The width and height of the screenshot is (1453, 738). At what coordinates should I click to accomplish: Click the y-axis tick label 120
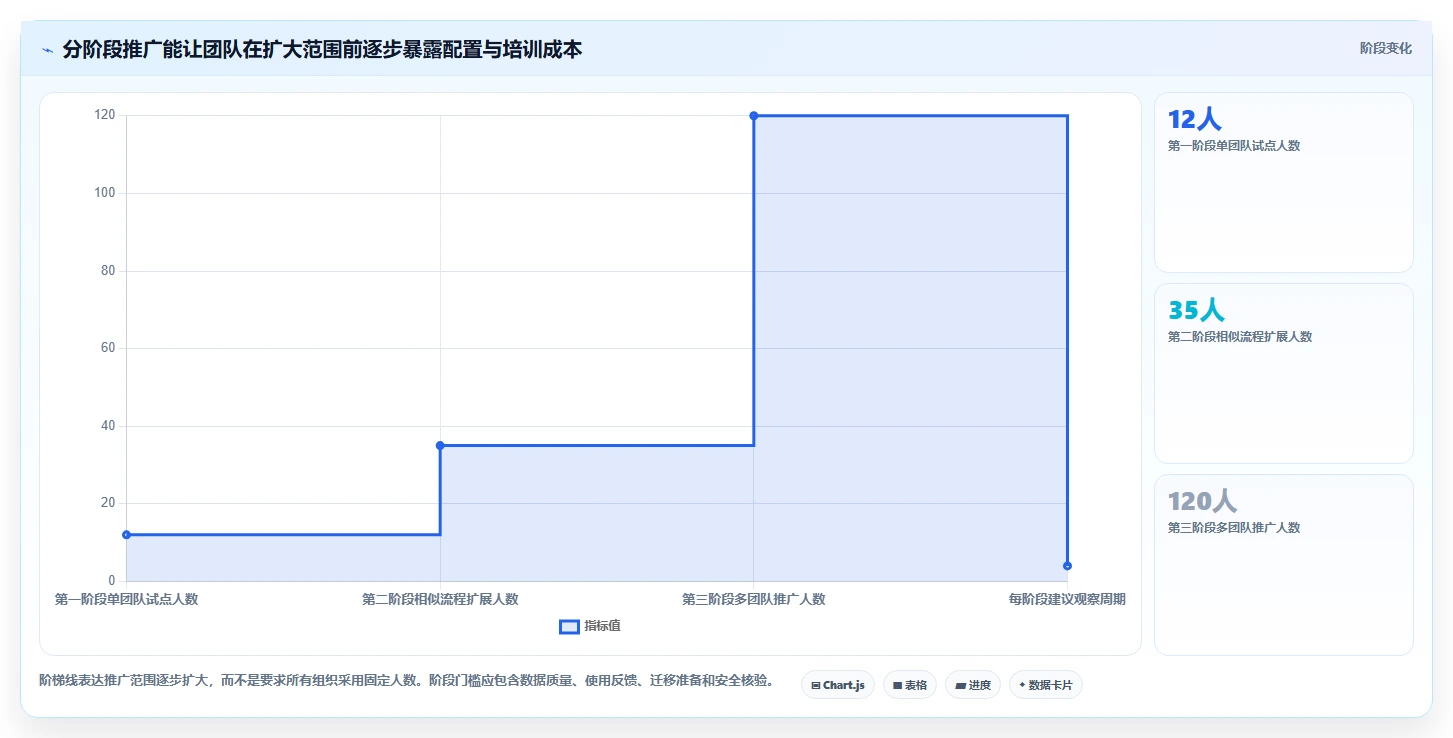tap(105, 116)
